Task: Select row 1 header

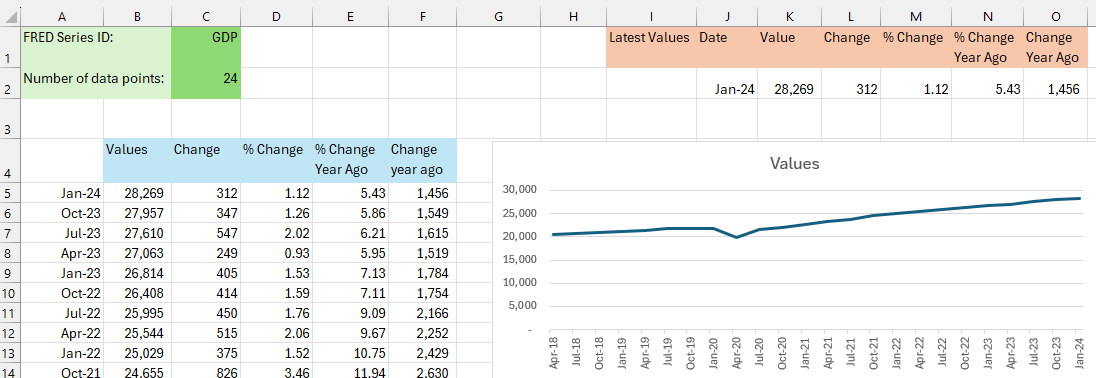Action: pos(10,47)
